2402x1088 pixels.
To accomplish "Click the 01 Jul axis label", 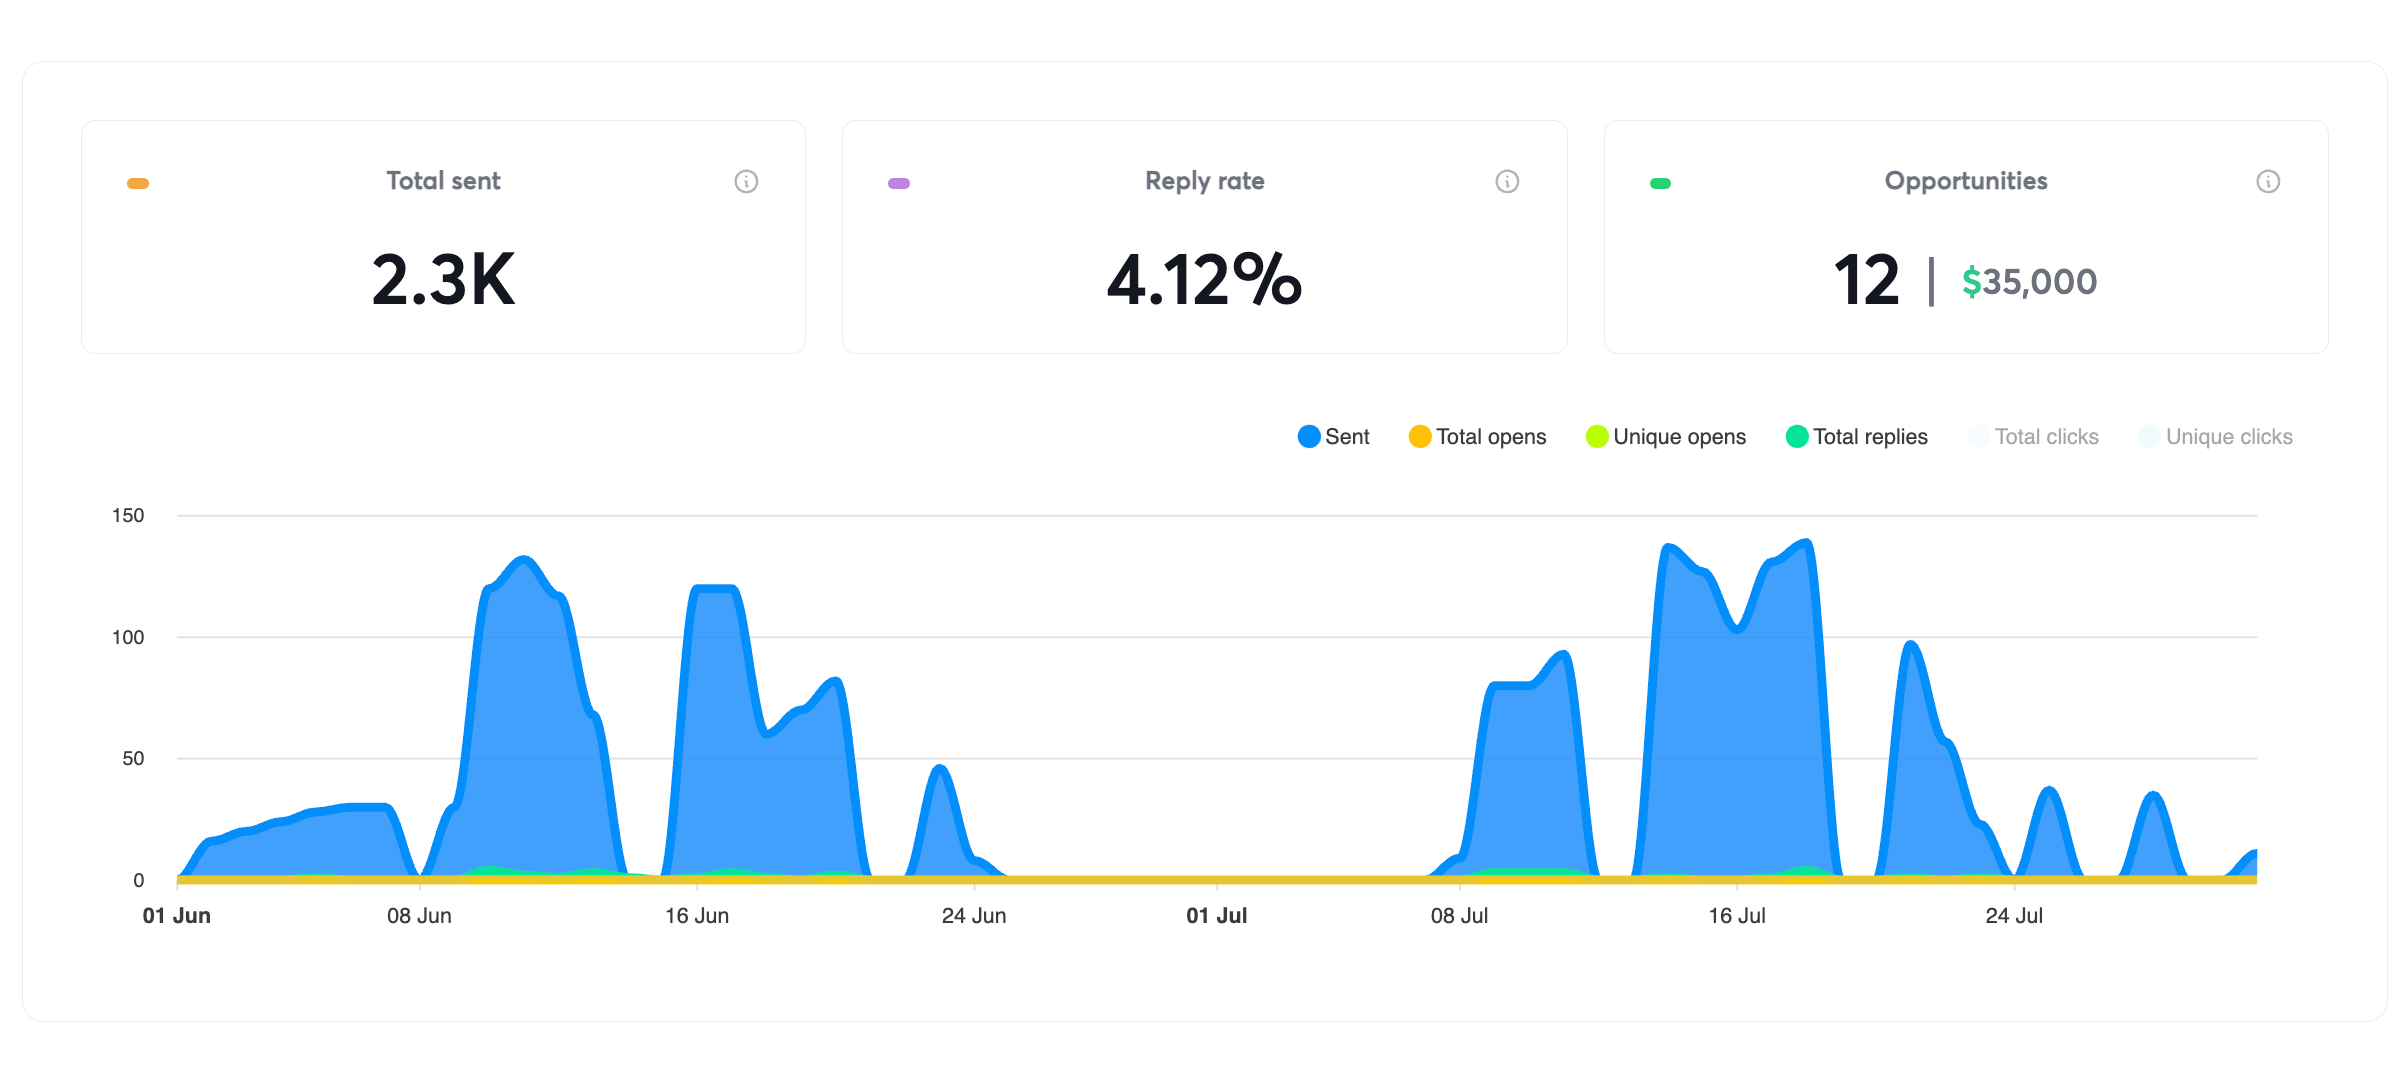I will click(x=1216, y=916).
